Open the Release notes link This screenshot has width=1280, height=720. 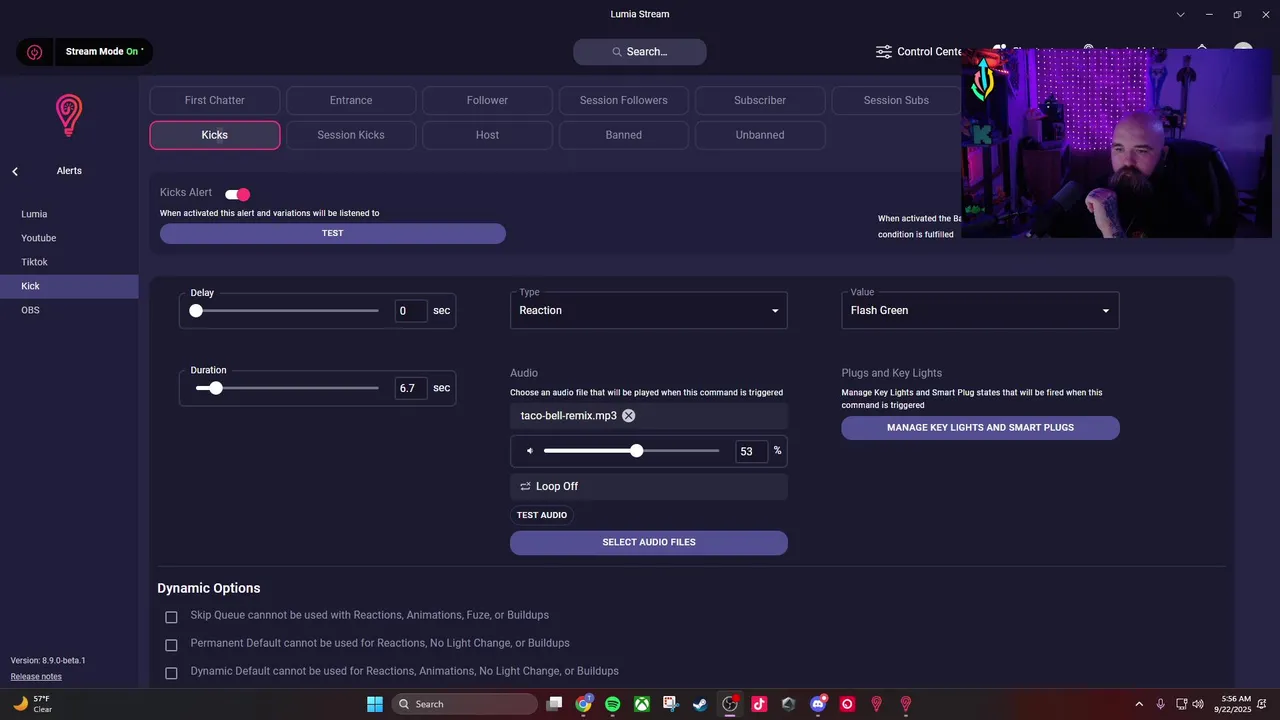[36, 677]
